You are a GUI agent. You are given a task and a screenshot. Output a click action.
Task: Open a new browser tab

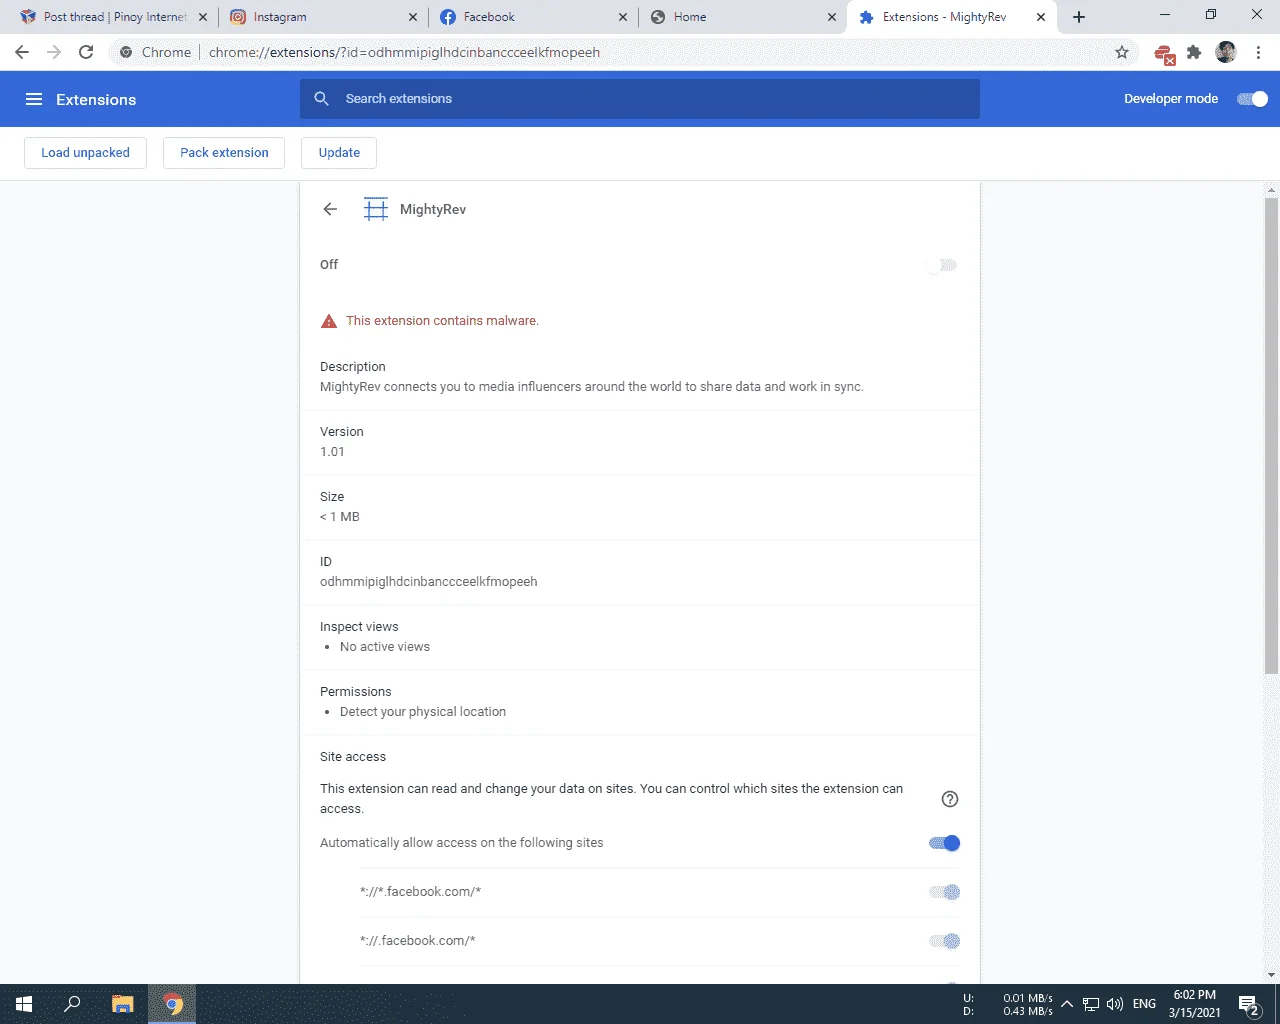(1078, 17)
